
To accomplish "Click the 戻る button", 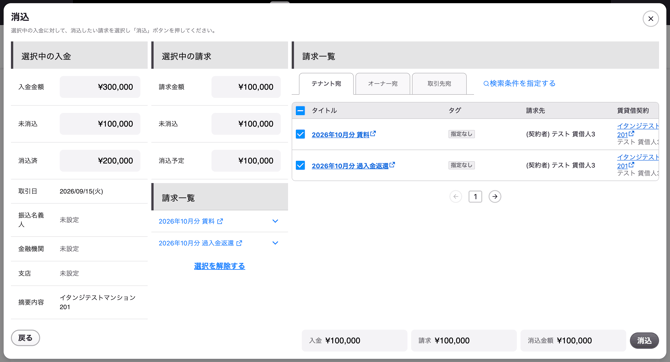I will [x=25, y=338].
